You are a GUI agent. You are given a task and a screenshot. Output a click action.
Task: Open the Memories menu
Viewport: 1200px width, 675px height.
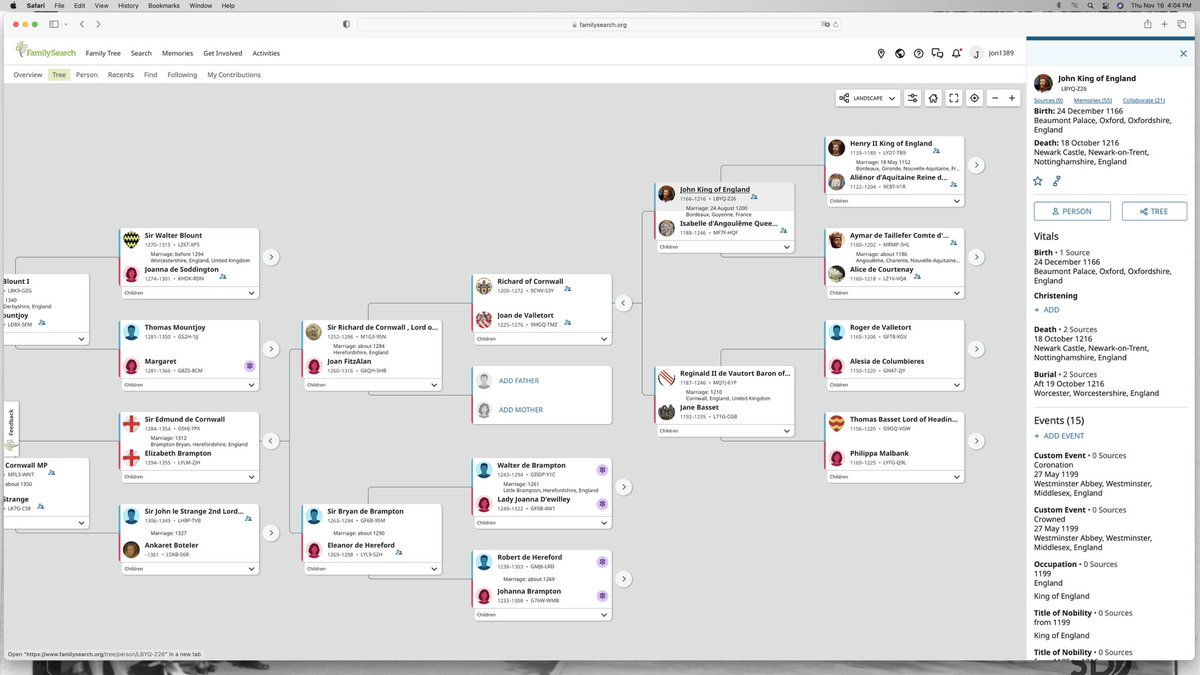tap(177, 53)
